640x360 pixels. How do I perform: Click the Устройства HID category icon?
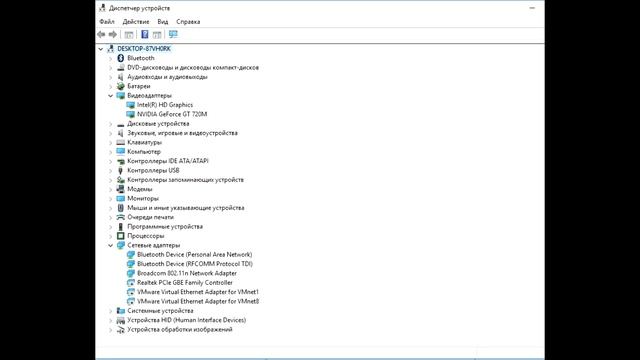coord(120,320)
